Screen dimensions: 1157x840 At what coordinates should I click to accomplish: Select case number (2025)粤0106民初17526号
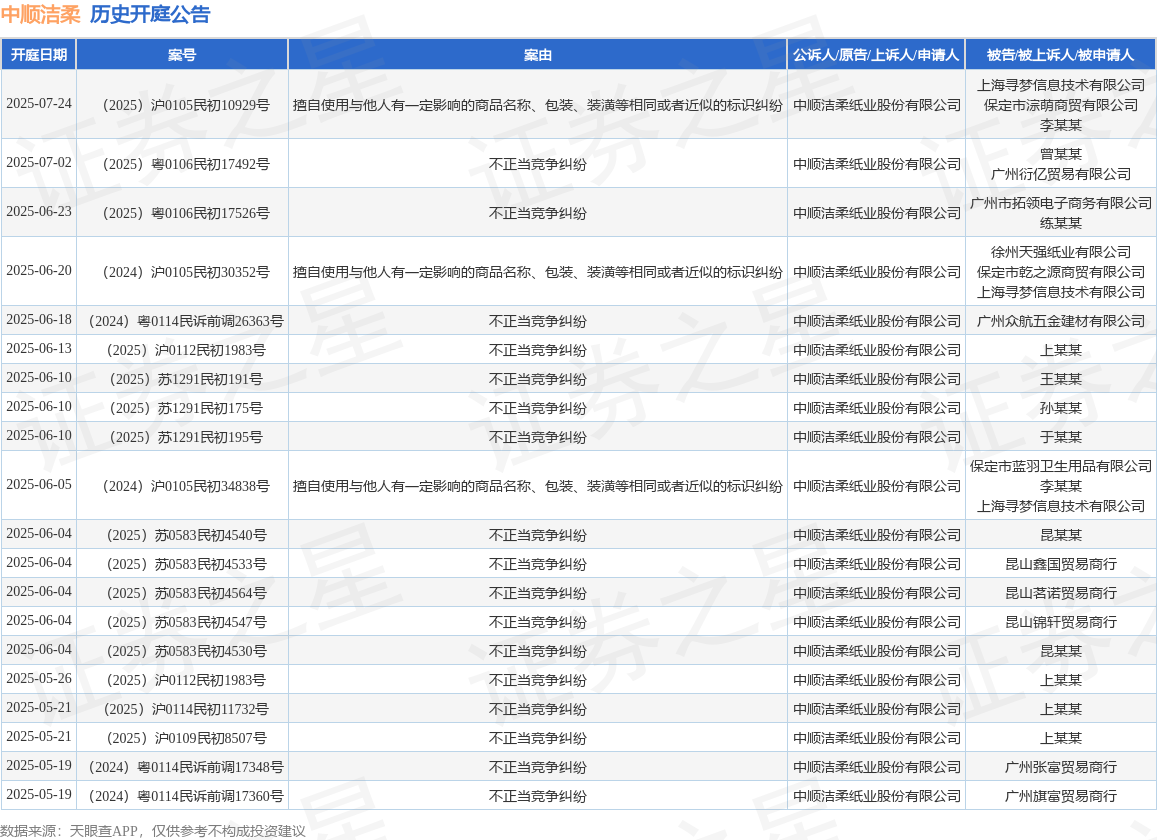coord(182,213)
